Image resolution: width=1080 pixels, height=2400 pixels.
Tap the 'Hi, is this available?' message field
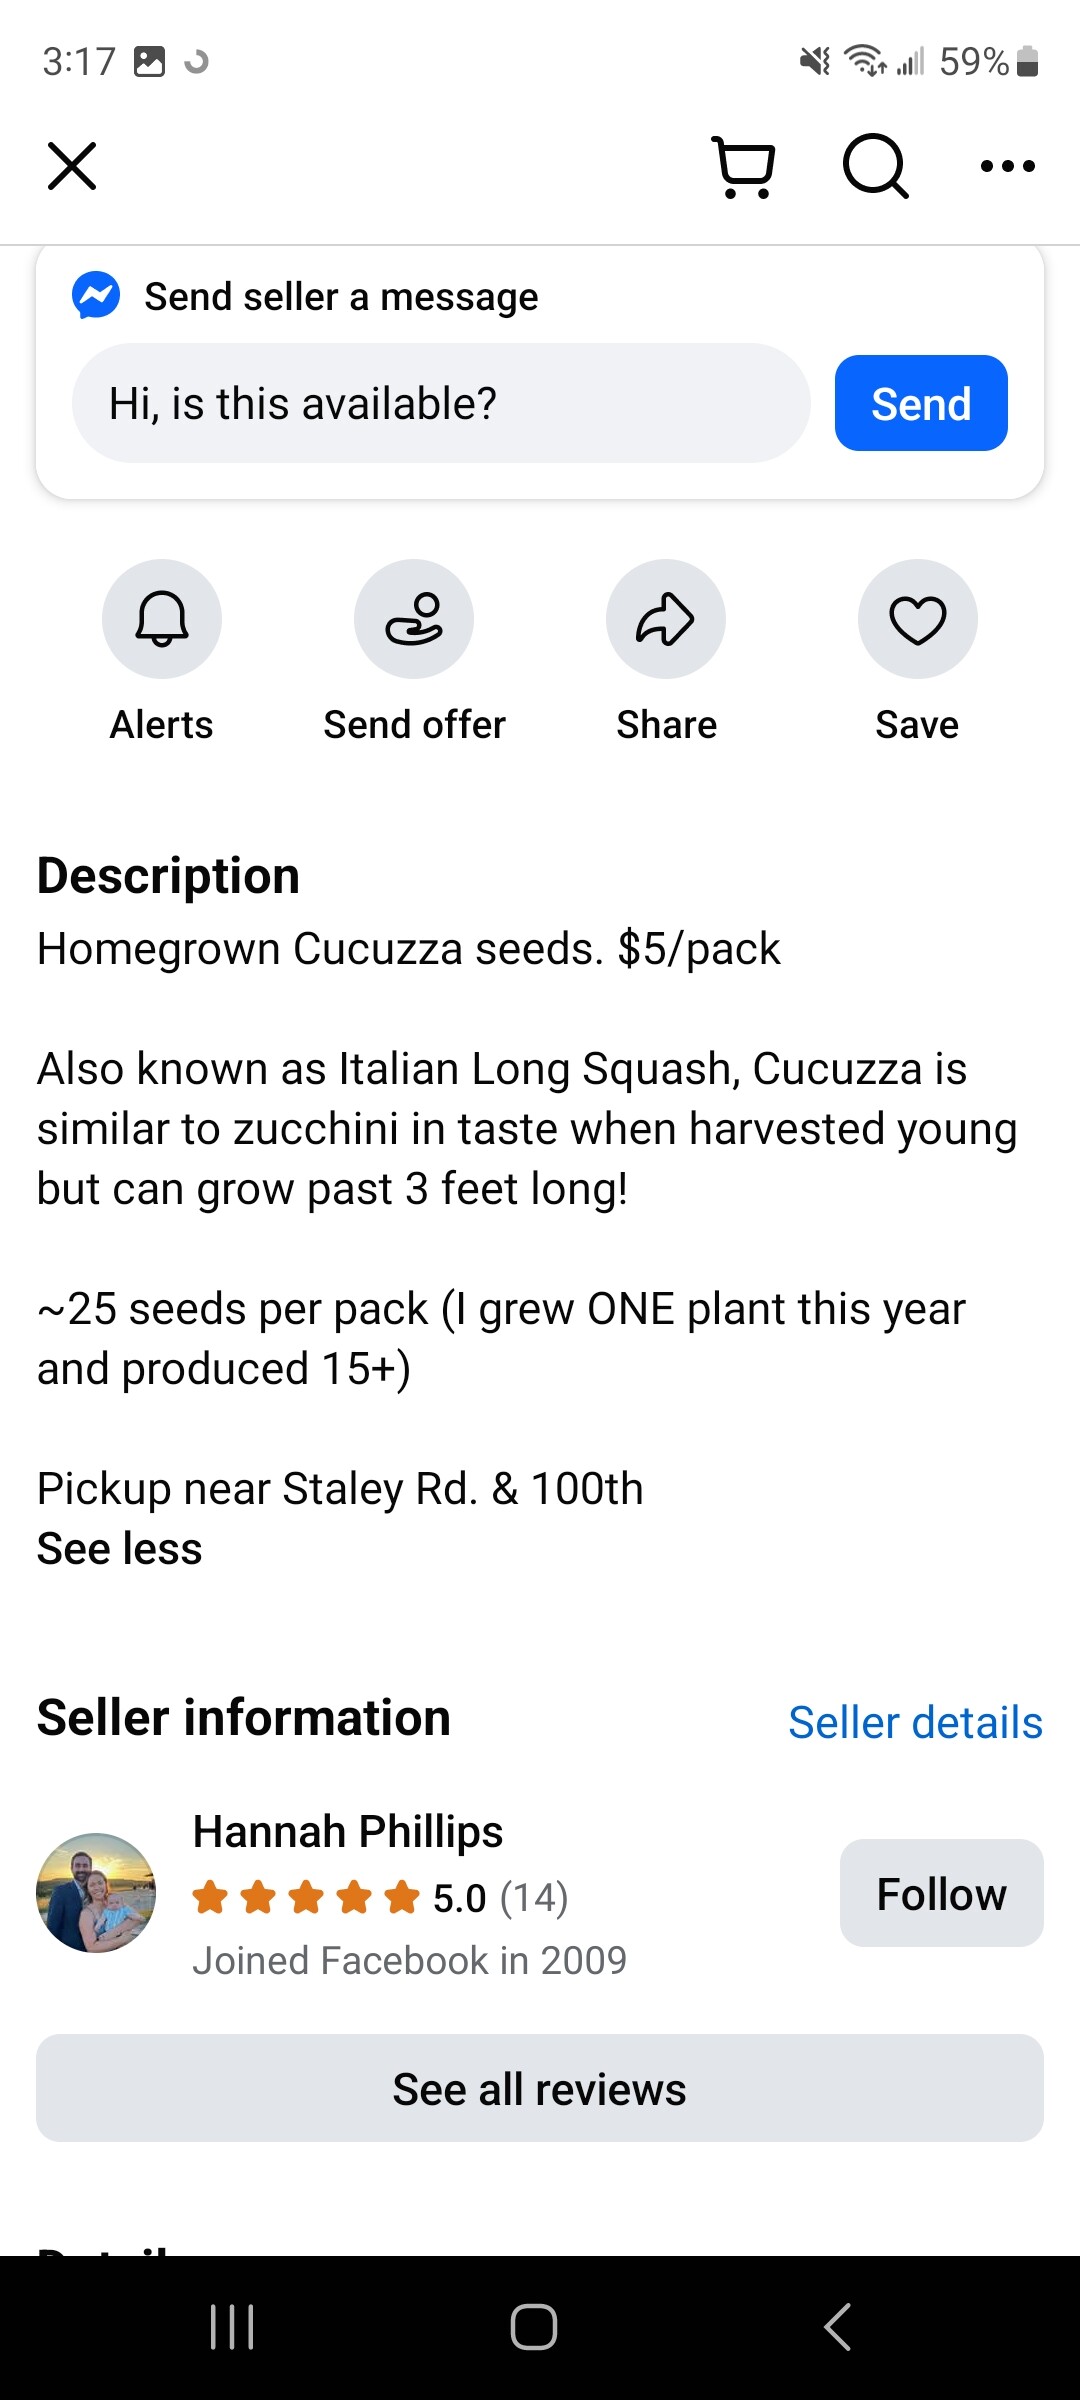coord(440,403)
